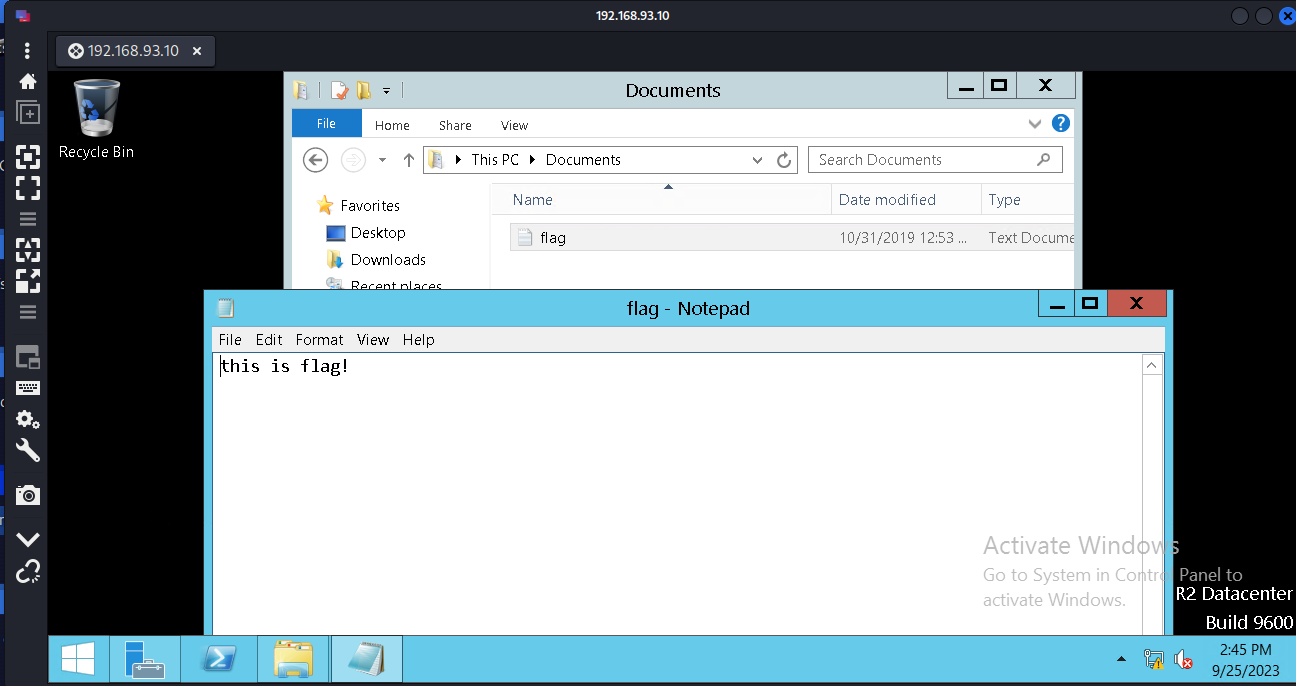Click the home icon in the remote sidebar
Image resolution: width=1296 pixels, height=686 pixels.
[x=28, y=82]
